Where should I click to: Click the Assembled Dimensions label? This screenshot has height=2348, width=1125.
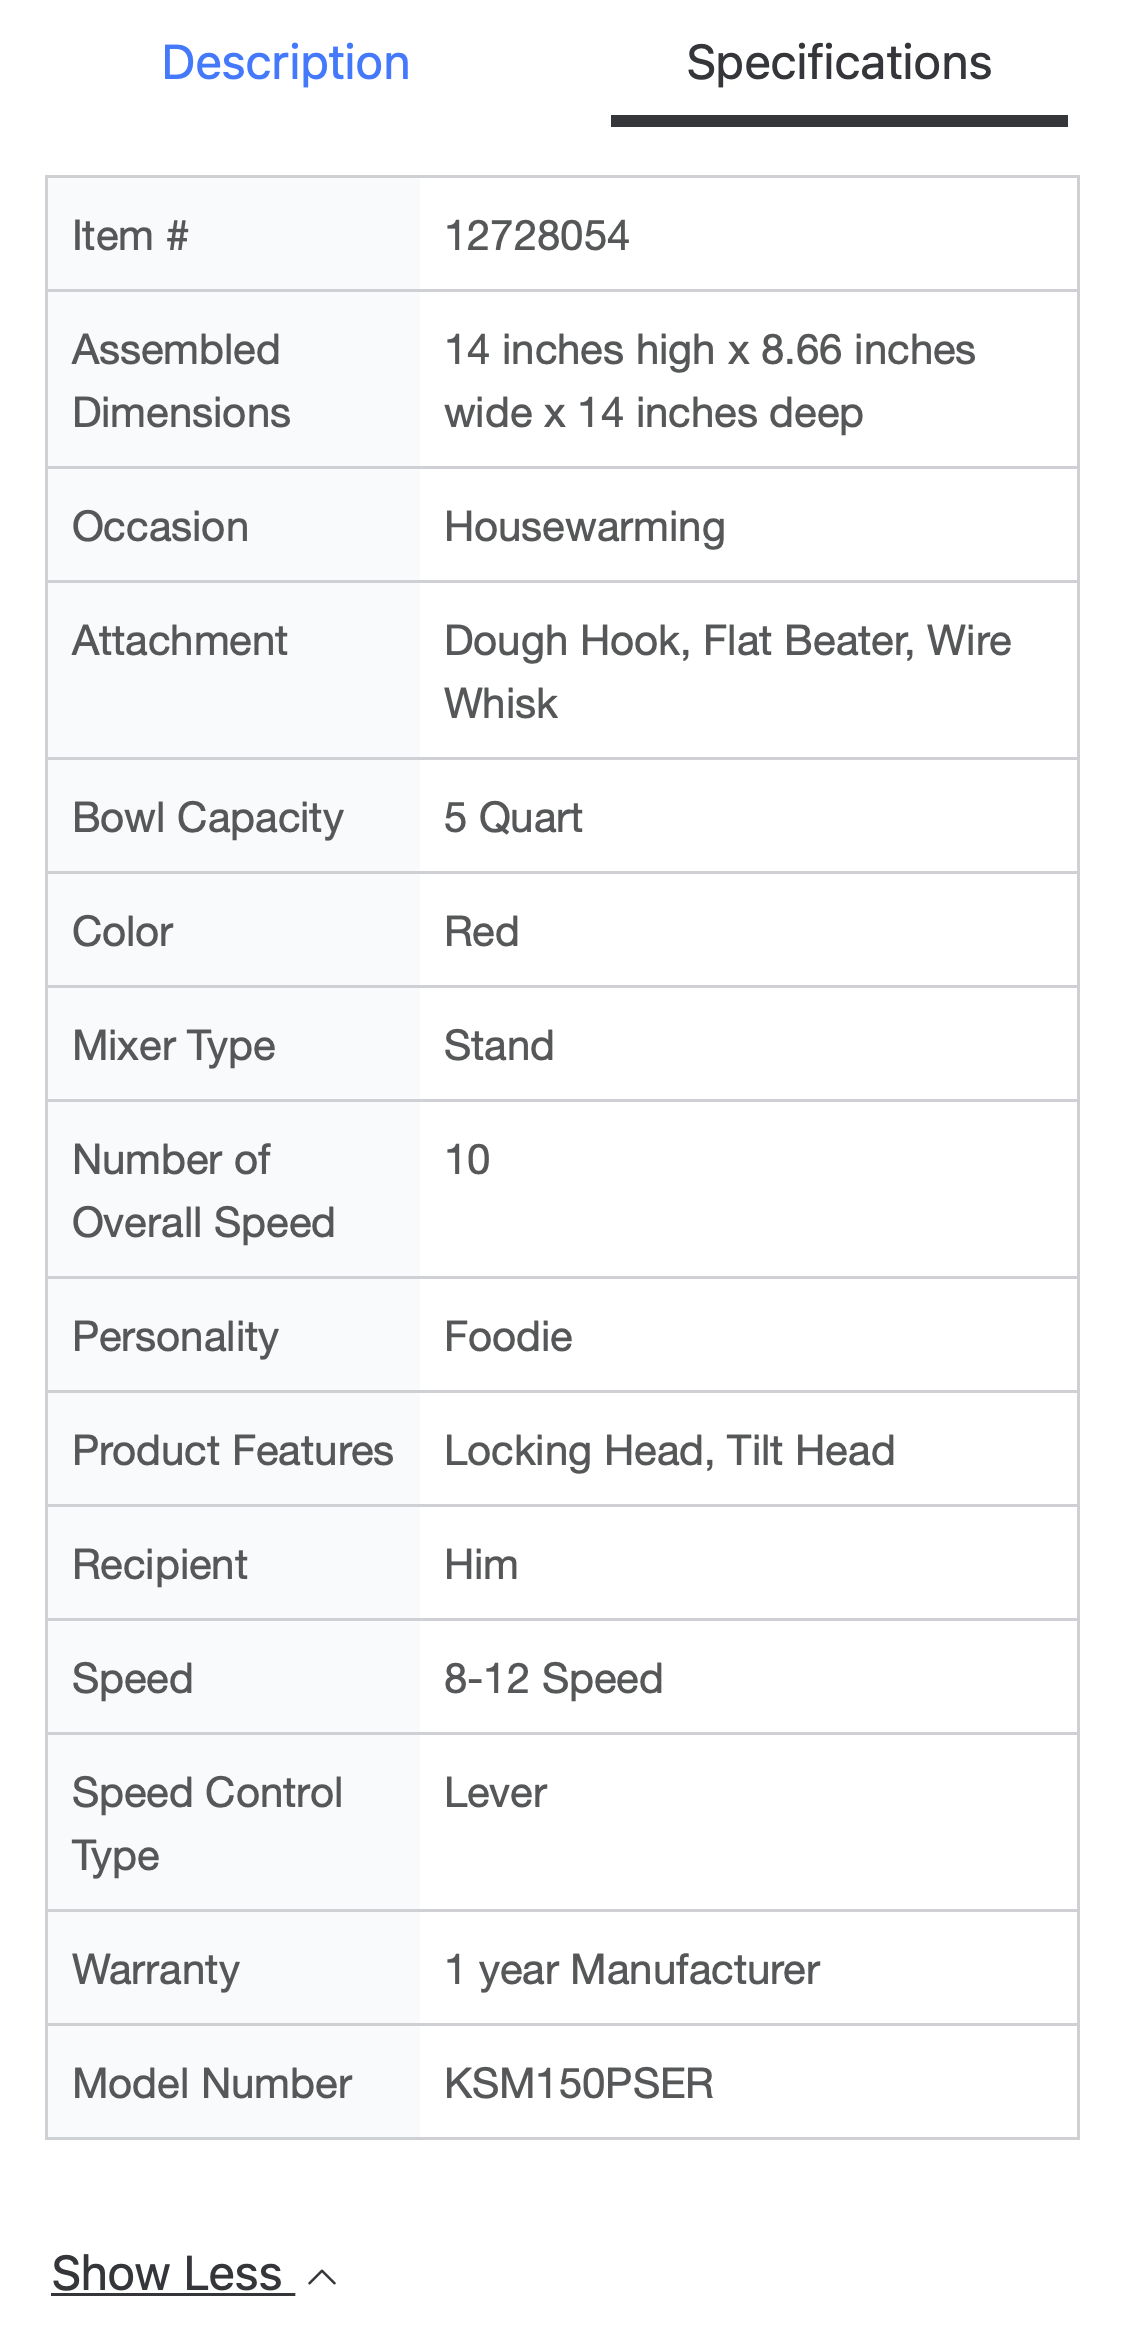(181, 381)
